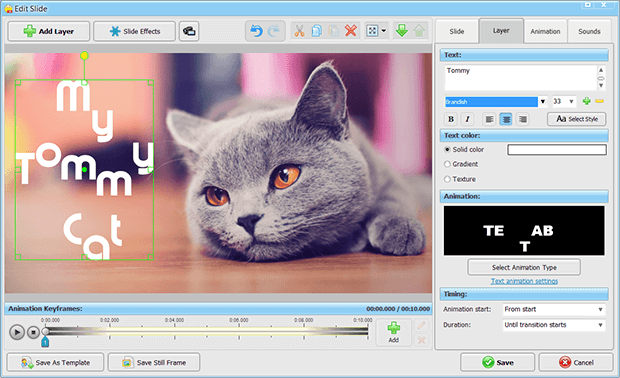Redo the last action
This screenshot has width=620, height=378.
click(x=274, y=31)
